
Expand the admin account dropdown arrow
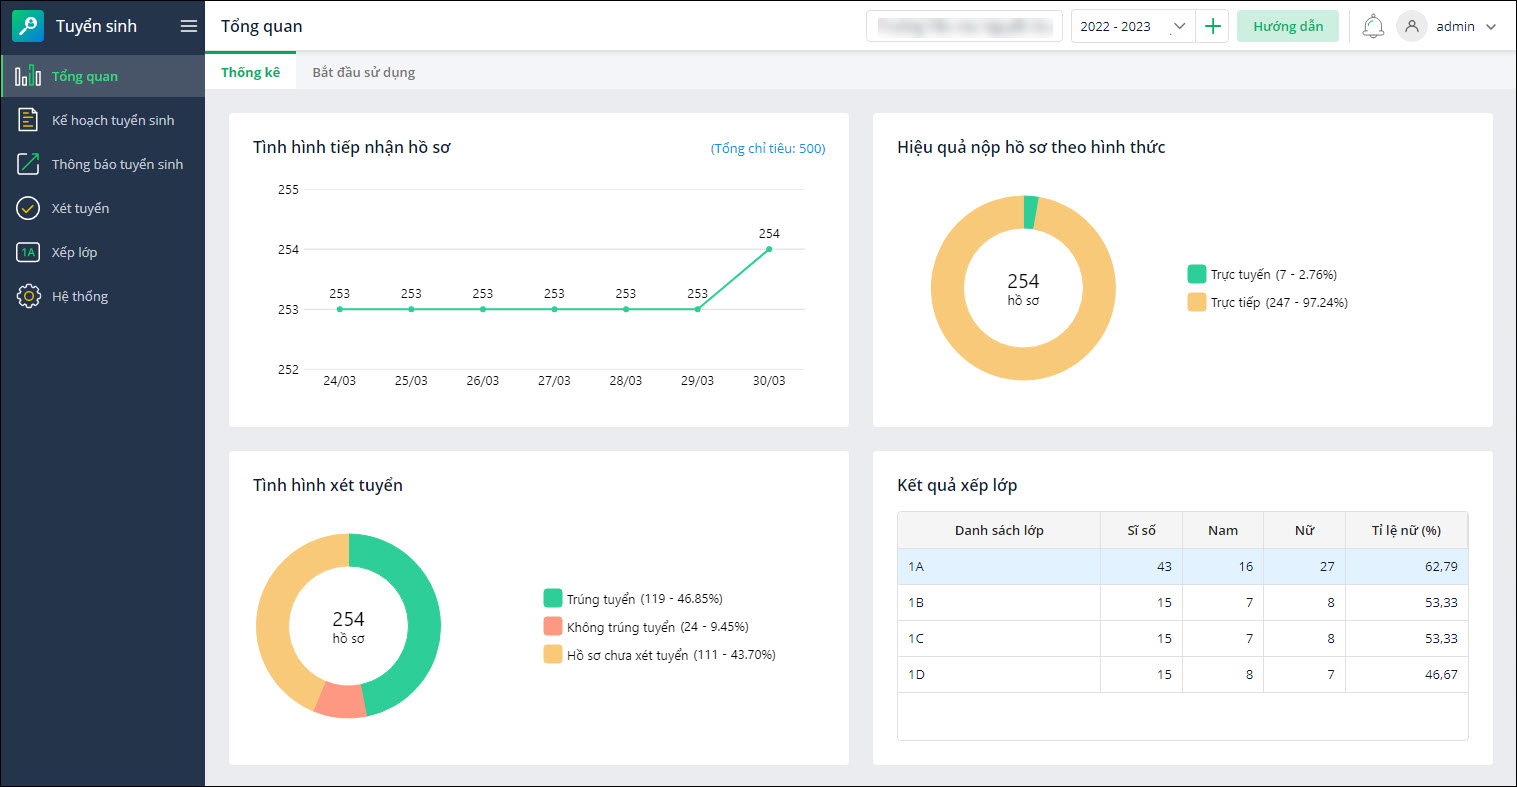tap(1491, 27)
